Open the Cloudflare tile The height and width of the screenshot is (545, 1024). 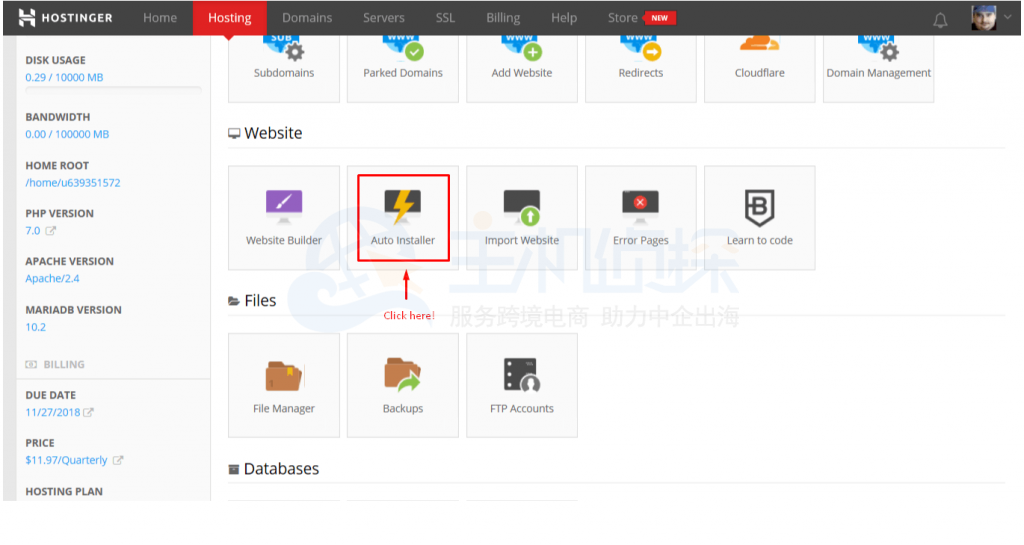point(760,69)
